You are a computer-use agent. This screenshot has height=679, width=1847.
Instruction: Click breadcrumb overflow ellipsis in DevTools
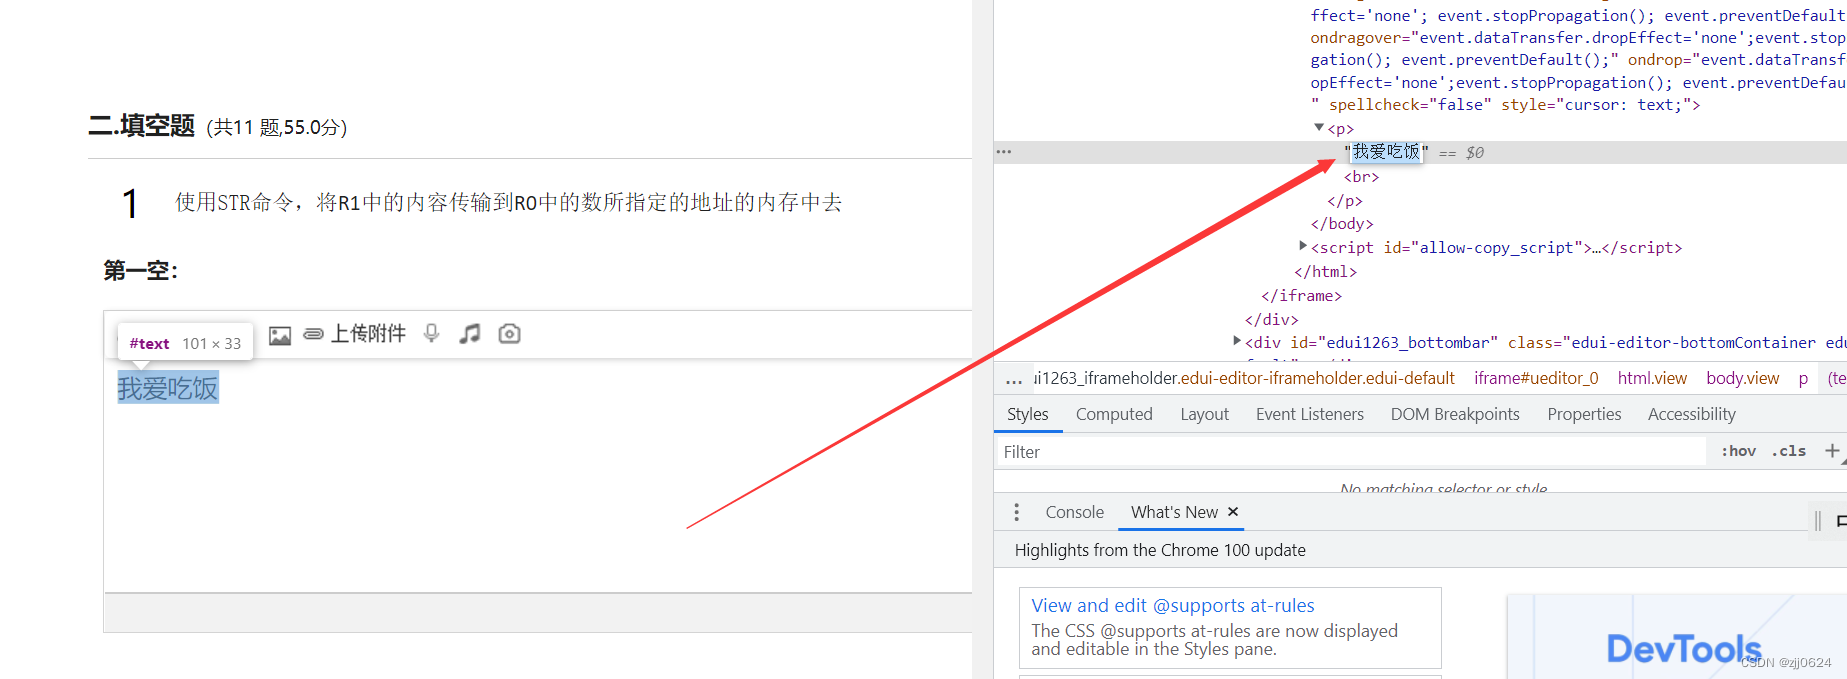1014,379
